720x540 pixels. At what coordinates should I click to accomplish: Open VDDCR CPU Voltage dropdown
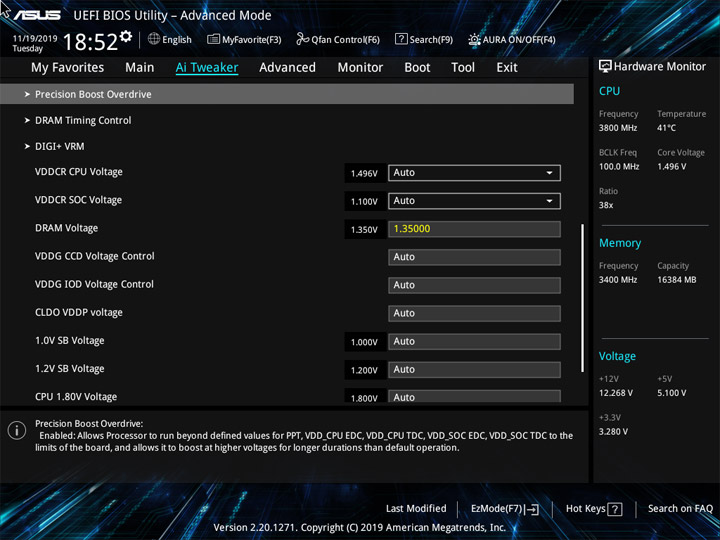tap(474, 173)
